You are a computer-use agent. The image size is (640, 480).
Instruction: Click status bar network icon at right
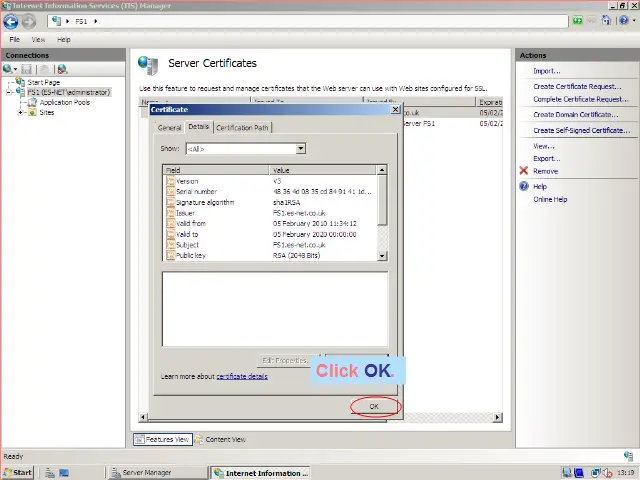coord(628,456)
